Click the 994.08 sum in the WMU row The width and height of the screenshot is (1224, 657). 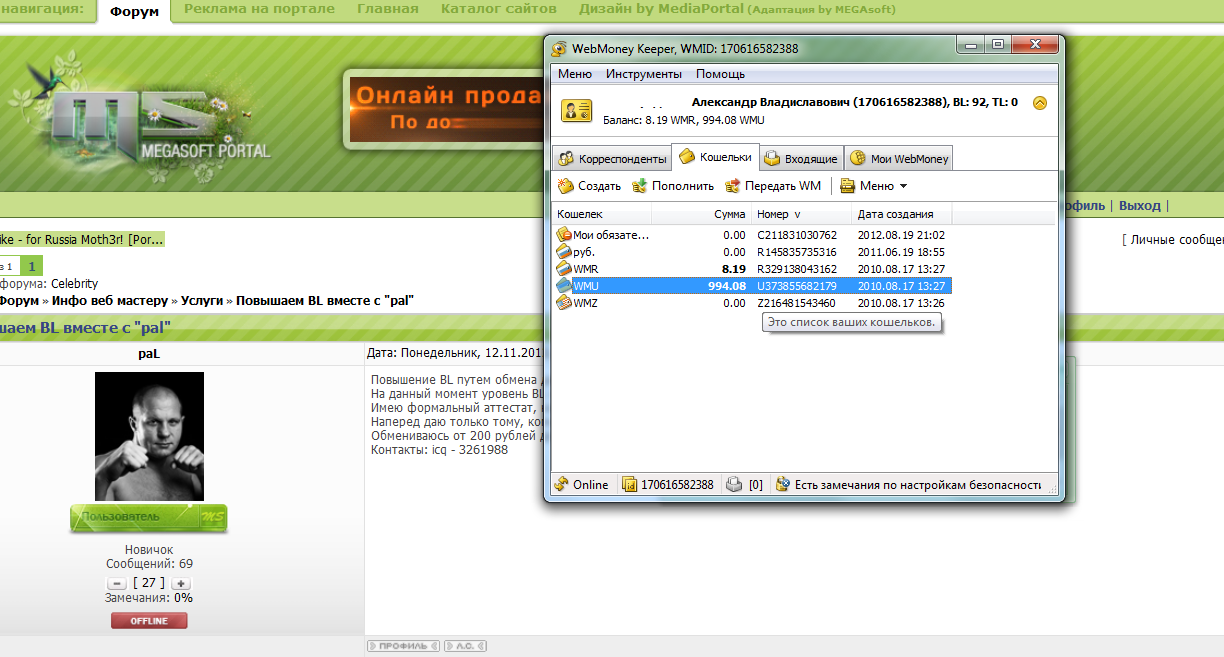coord(727,286)
